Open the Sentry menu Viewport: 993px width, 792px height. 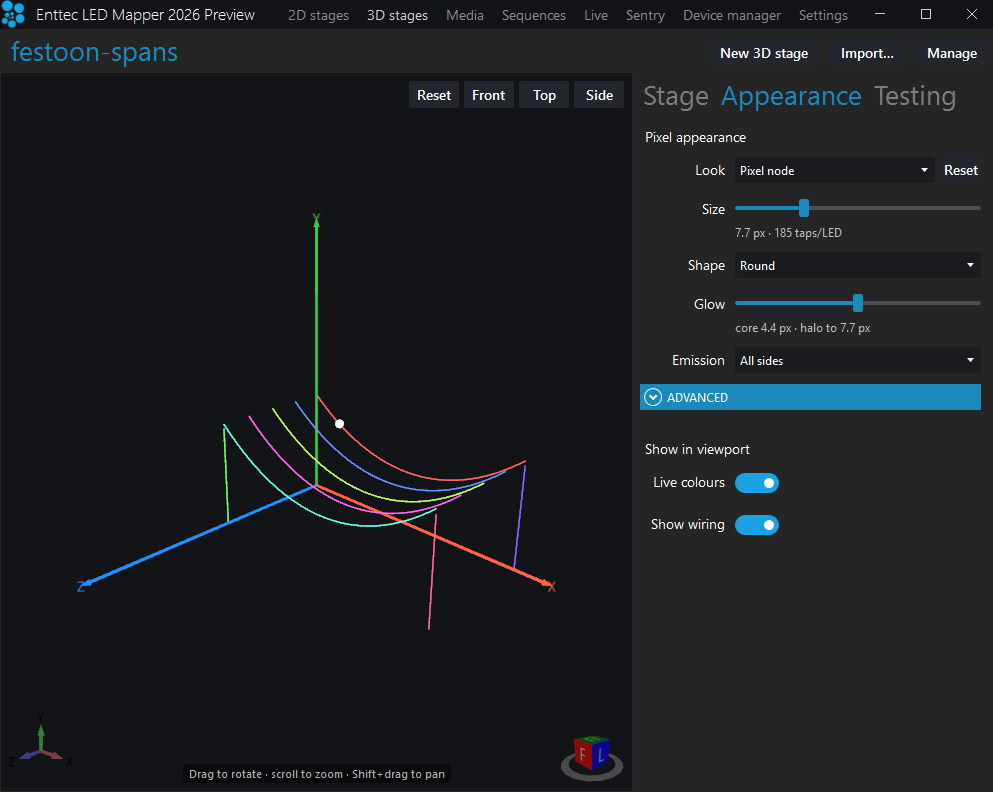coord(645,15)
